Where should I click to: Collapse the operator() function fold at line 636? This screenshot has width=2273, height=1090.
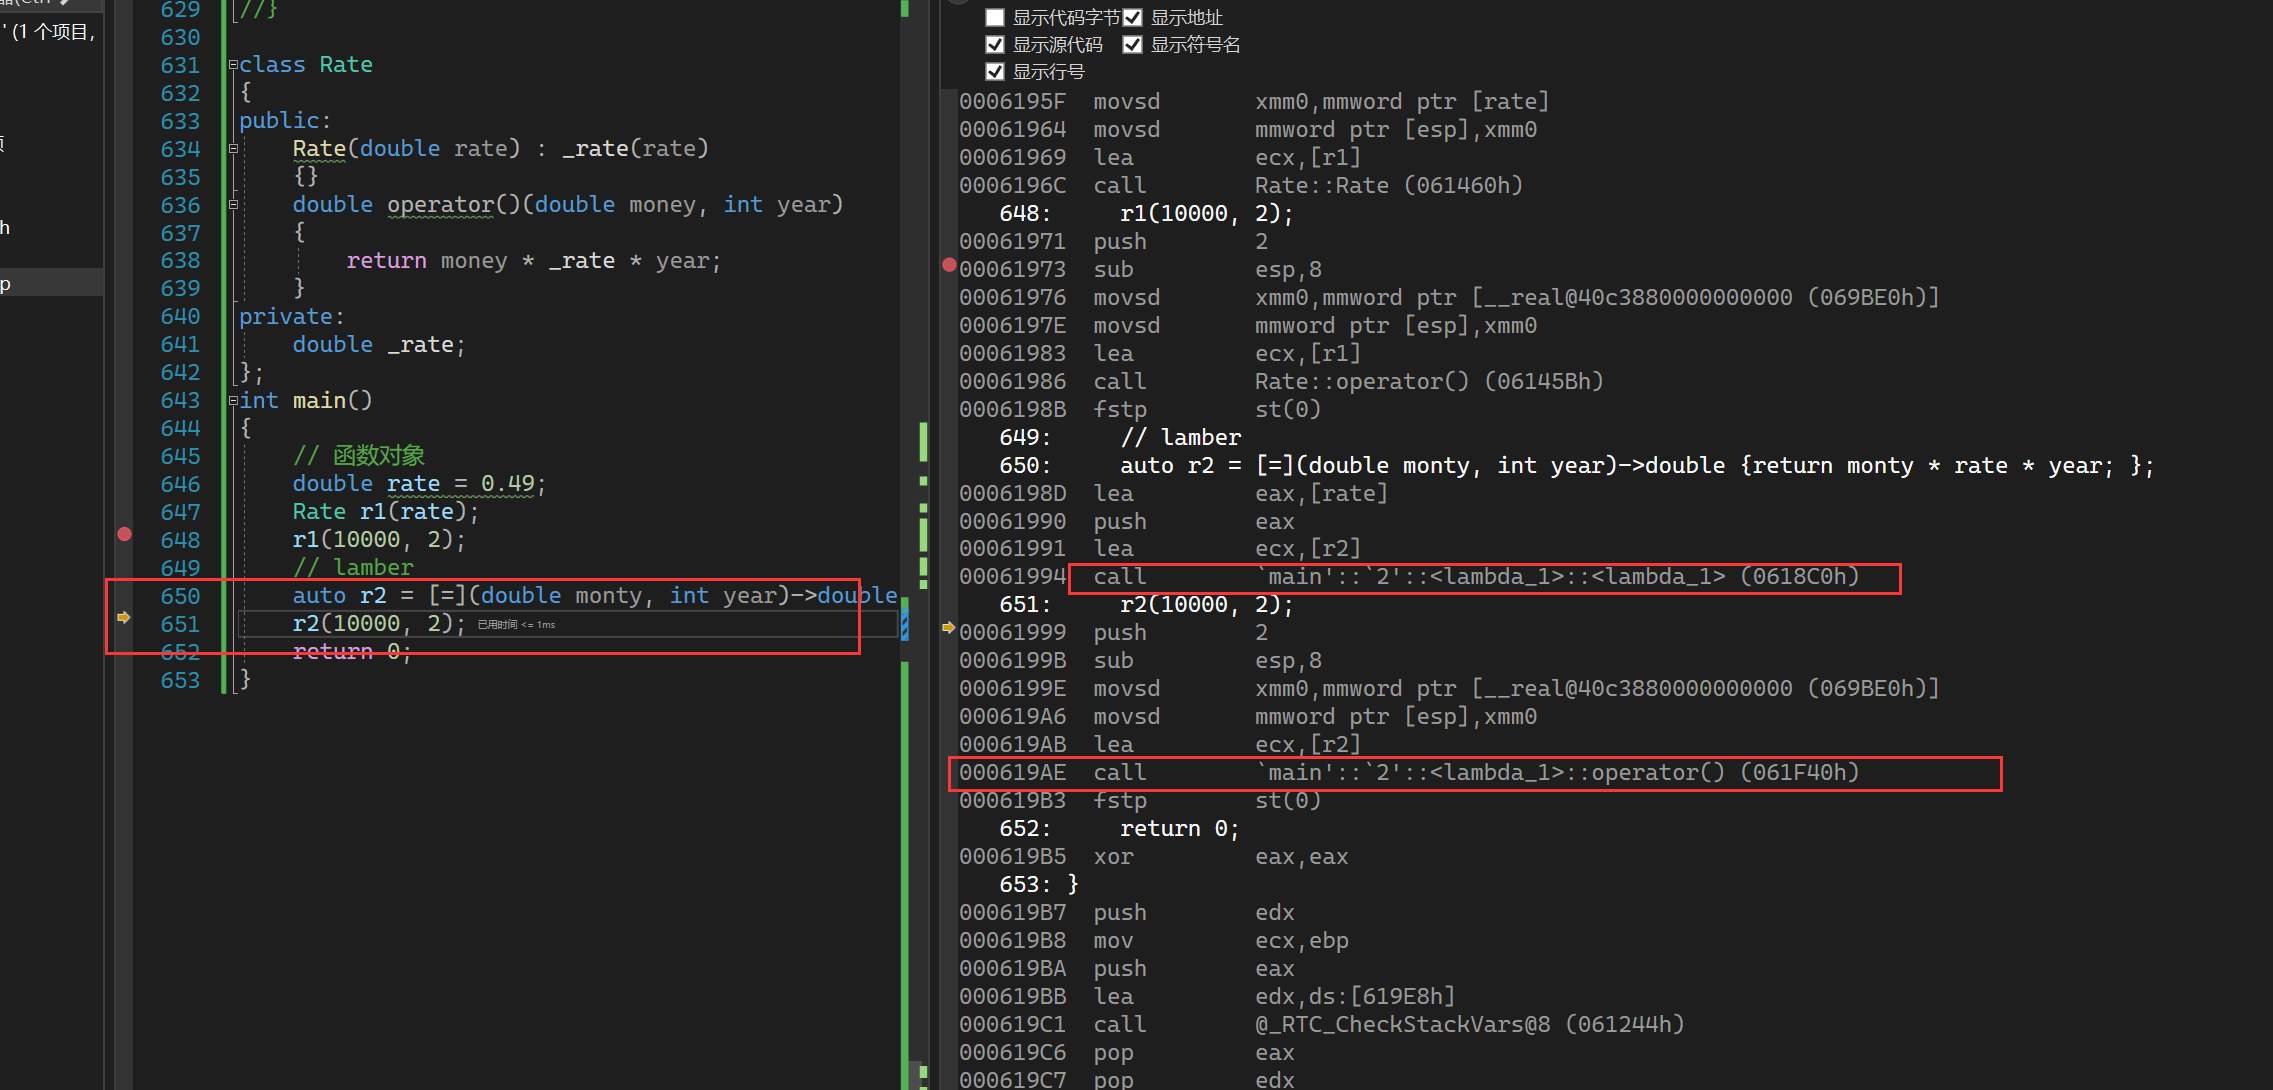[233, 205]
